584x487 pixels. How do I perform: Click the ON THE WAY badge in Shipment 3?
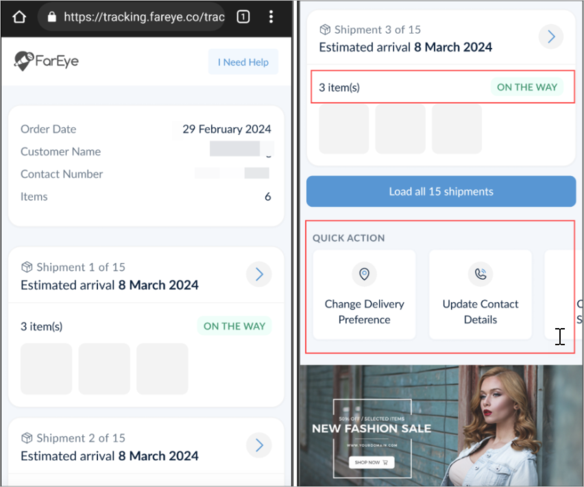[527, 87]
